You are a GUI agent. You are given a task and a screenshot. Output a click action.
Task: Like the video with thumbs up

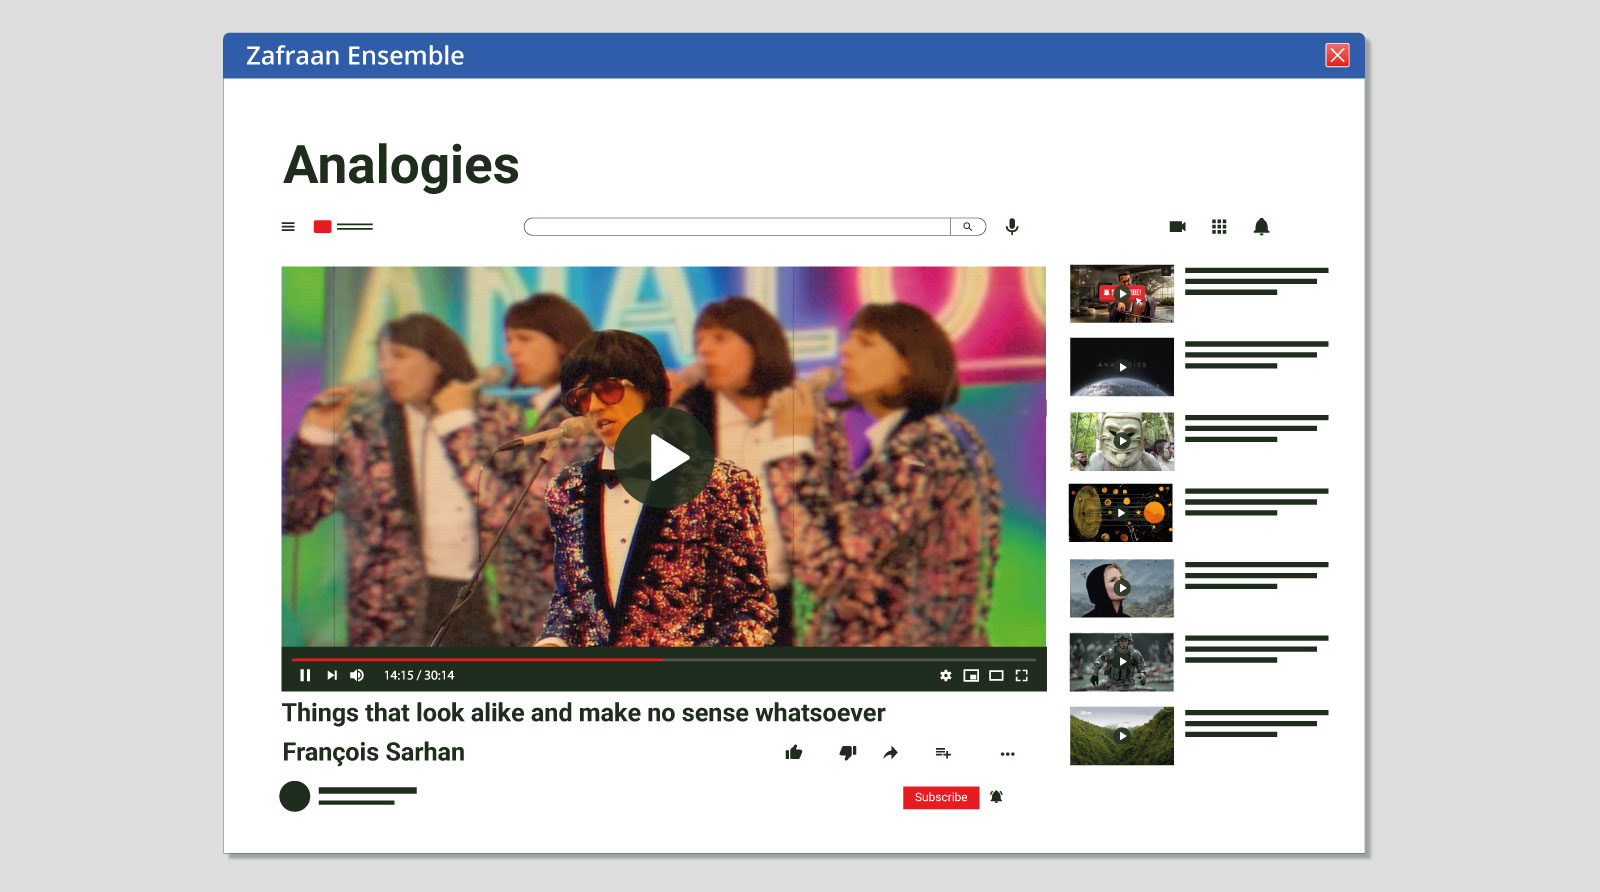click(x=794, y=753)
